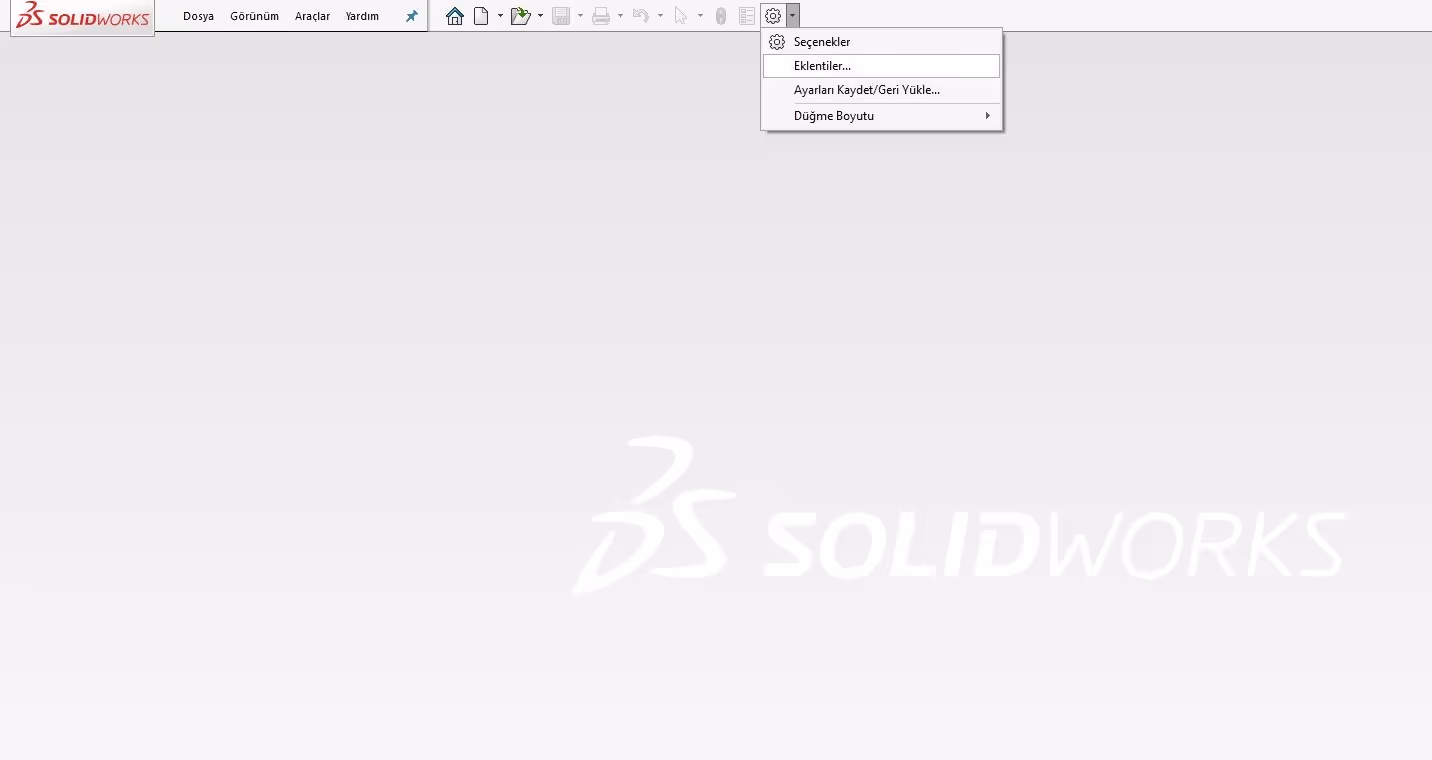This screenshot has height=760, width=1432.
Task: Open the Görünüm menu
Action: (x=254, y=16)
